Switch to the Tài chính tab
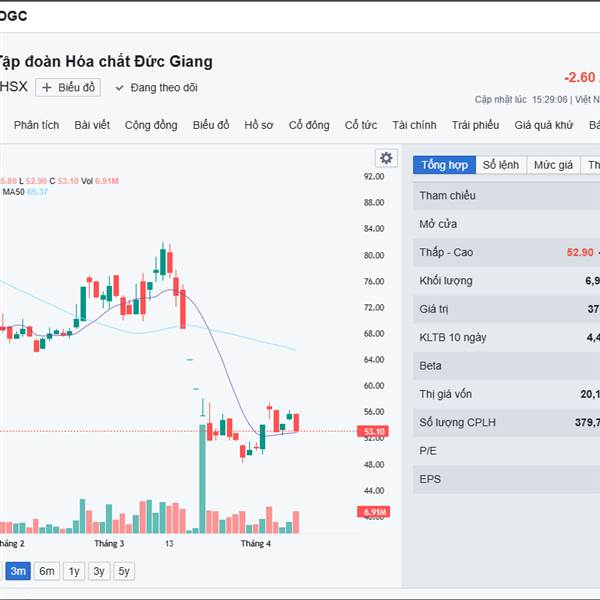 [414, 125]
